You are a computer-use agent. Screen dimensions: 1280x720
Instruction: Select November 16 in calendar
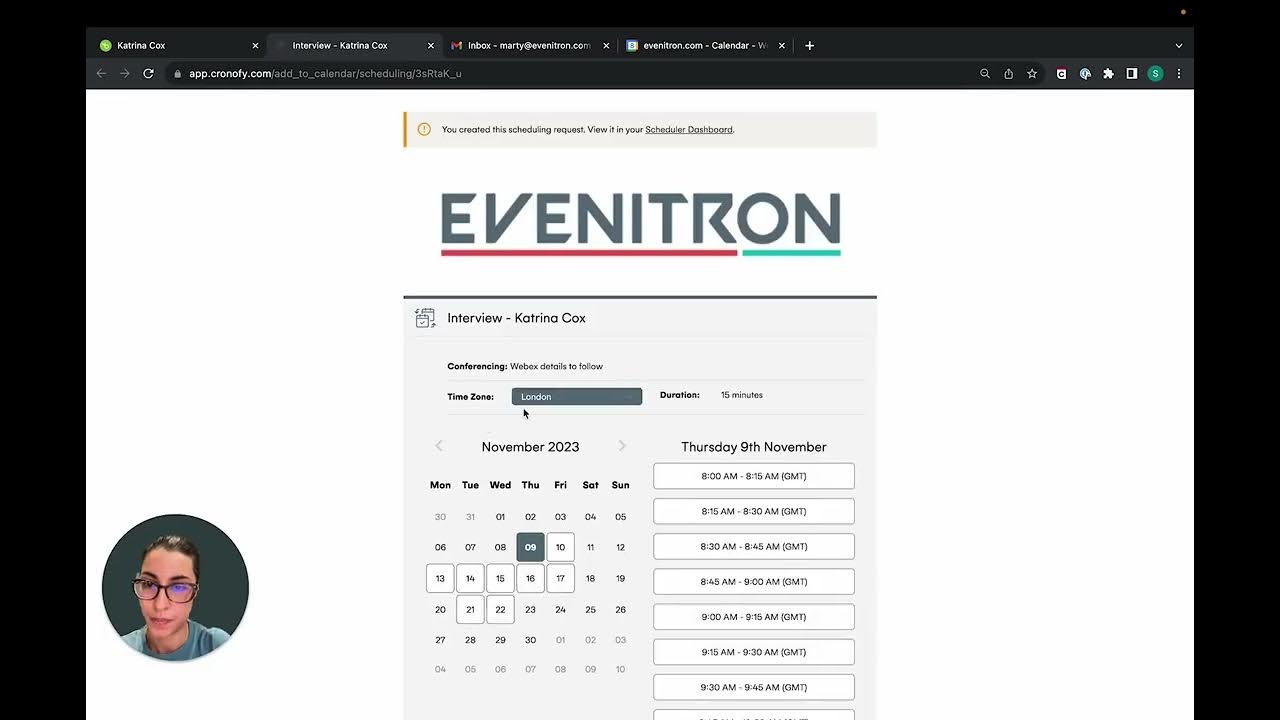tap(530, 578)
